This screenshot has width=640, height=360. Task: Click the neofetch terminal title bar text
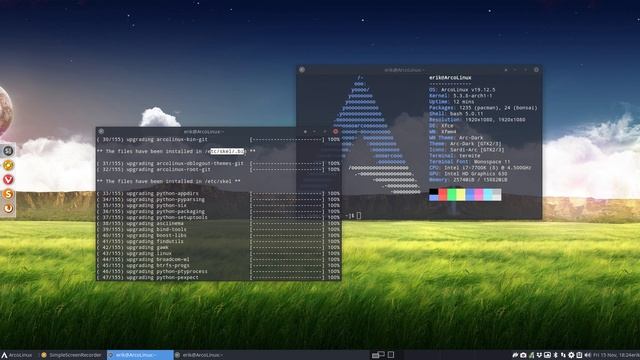[404, 70]
